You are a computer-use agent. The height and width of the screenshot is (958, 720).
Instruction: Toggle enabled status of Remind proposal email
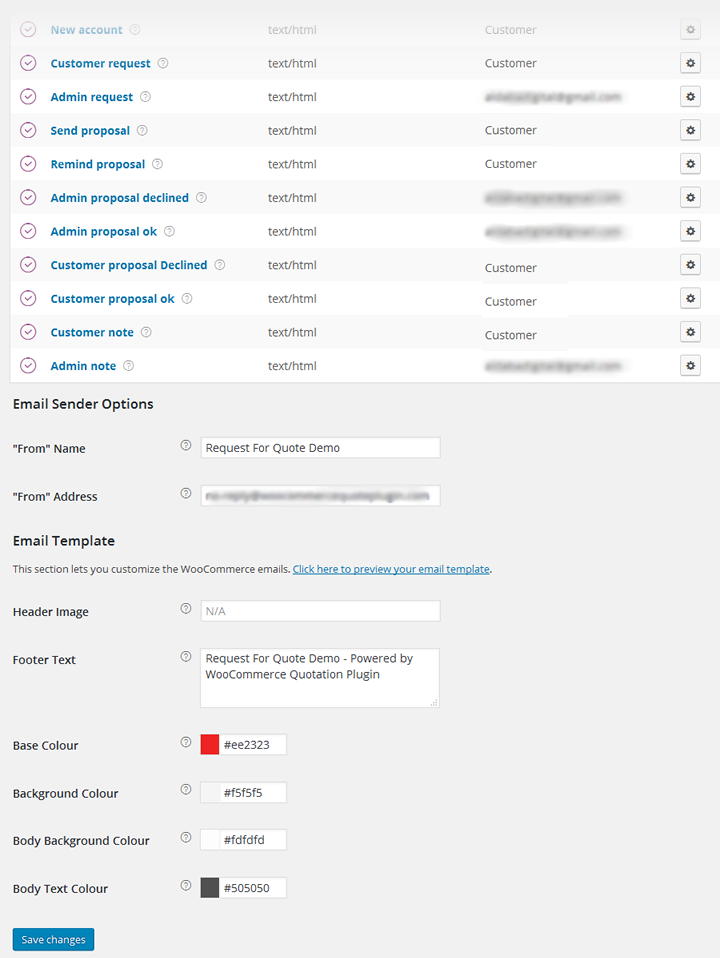(28, 164)
